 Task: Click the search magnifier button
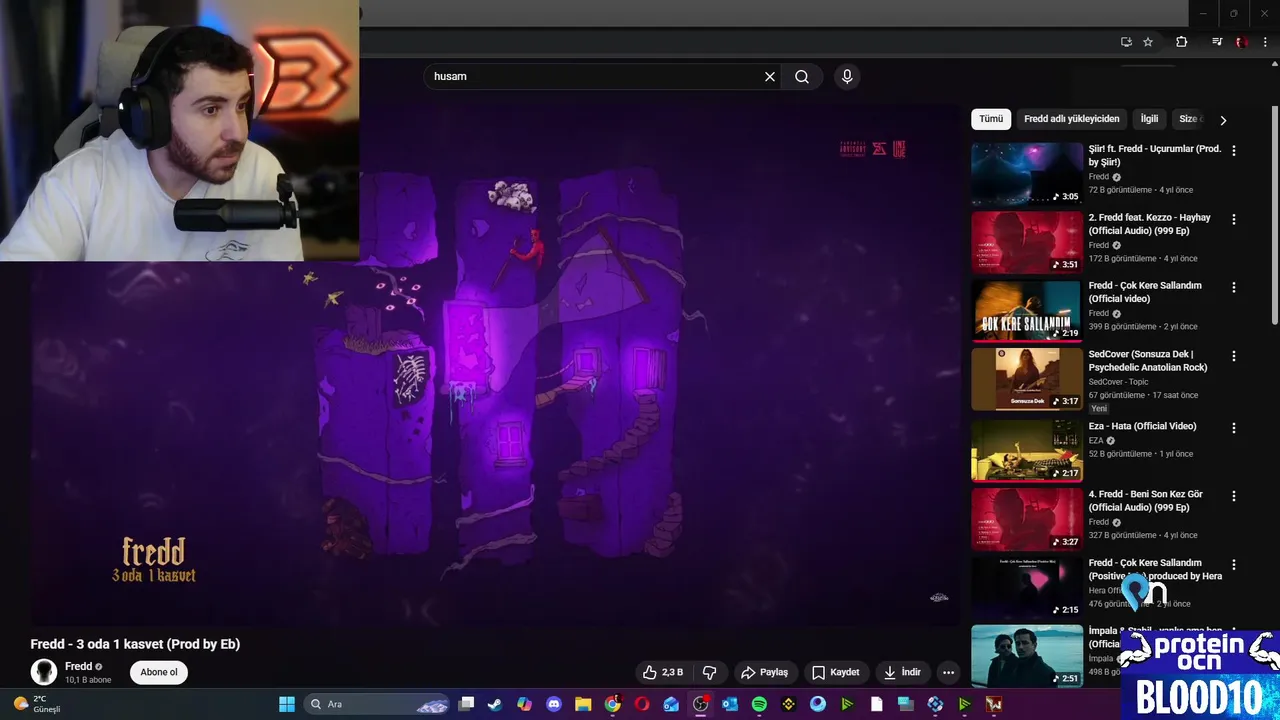[x=802, y=76]
